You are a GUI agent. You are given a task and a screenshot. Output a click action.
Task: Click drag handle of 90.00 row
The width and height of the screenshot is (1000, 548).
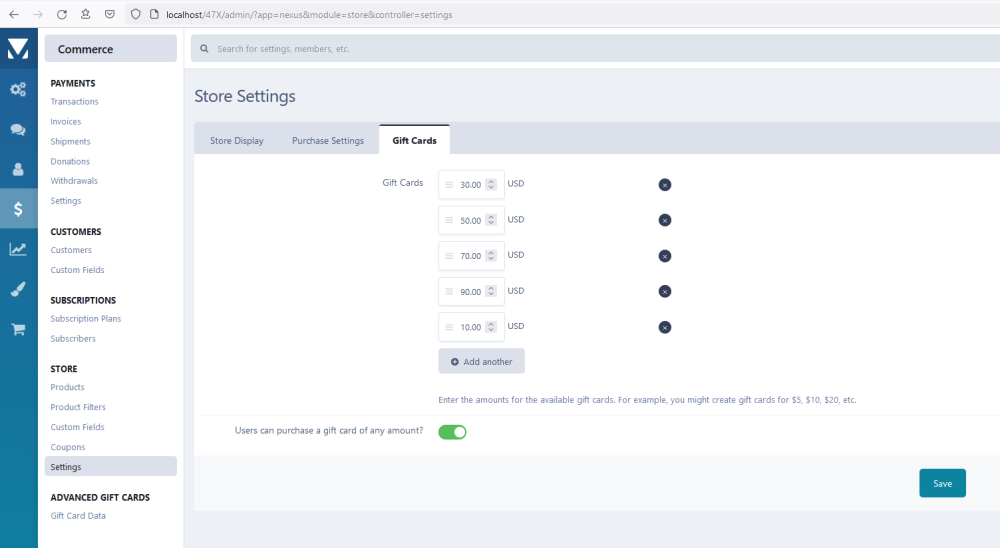(x=449, y=292)
